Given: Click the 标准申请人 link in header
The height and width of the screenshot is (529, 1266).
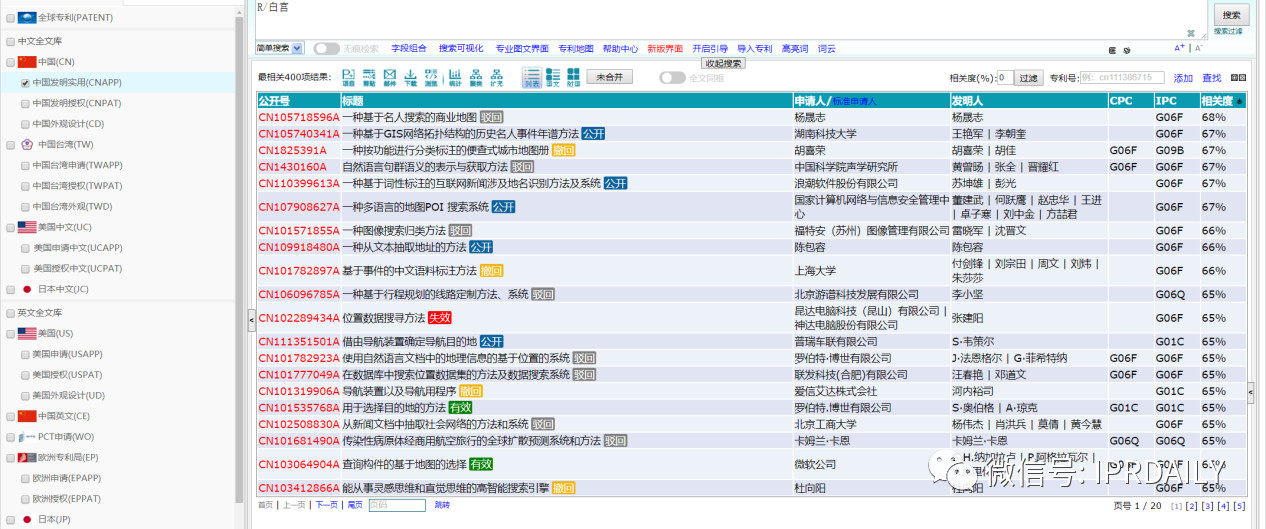Looking at the screenshot, I should tap(854, 102).
